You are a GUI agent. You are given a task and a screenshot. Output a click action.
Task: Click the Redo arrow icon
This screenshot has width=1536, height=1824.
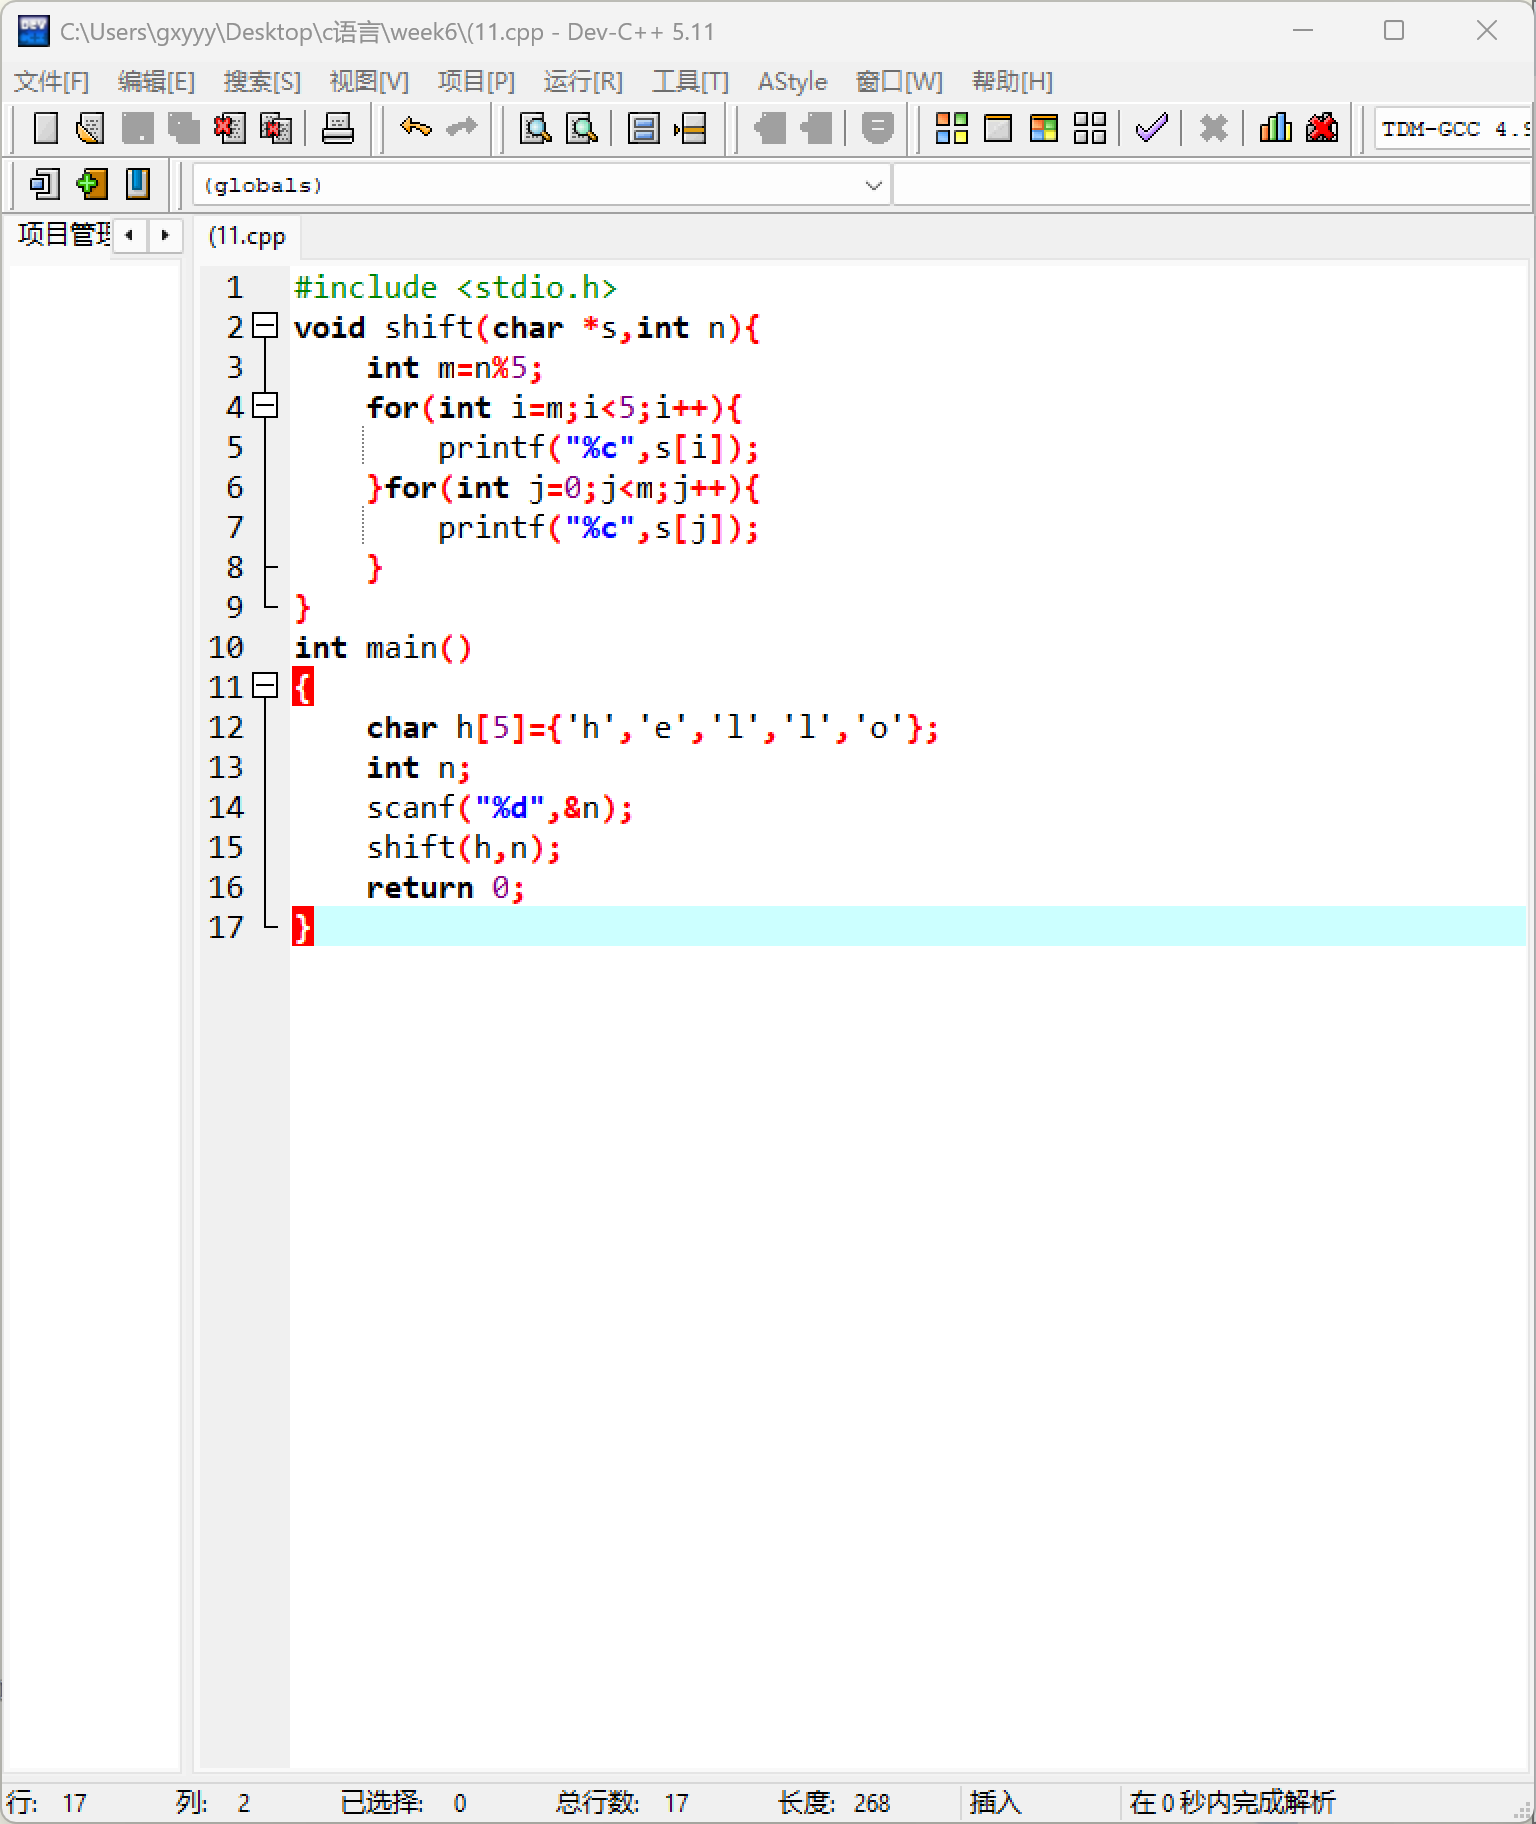tap(461, 128)
